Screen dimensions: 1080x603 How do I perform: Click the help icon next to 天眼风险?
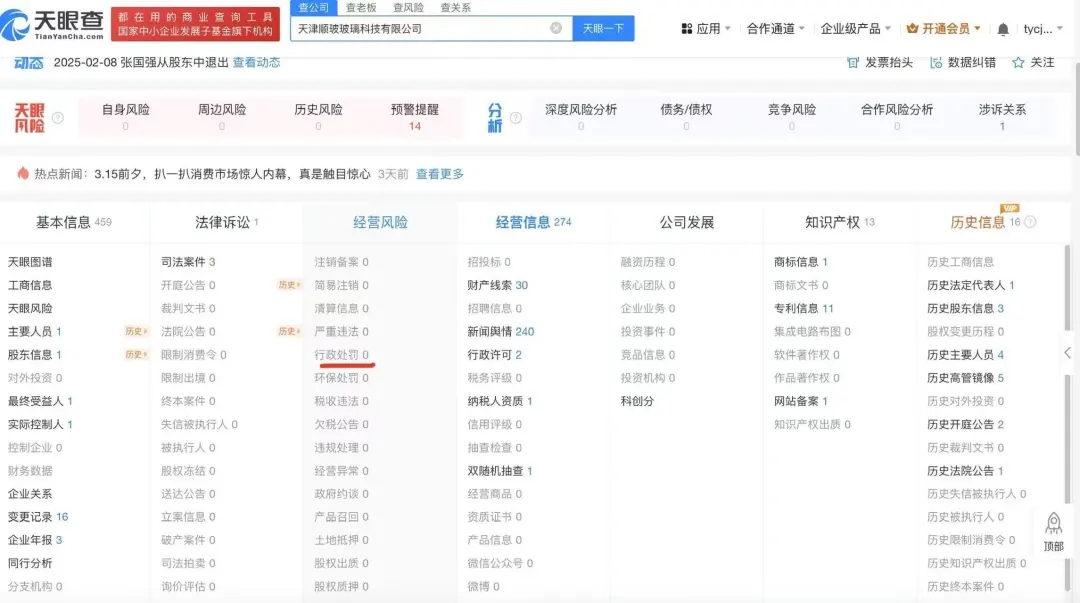coord(58,118)
